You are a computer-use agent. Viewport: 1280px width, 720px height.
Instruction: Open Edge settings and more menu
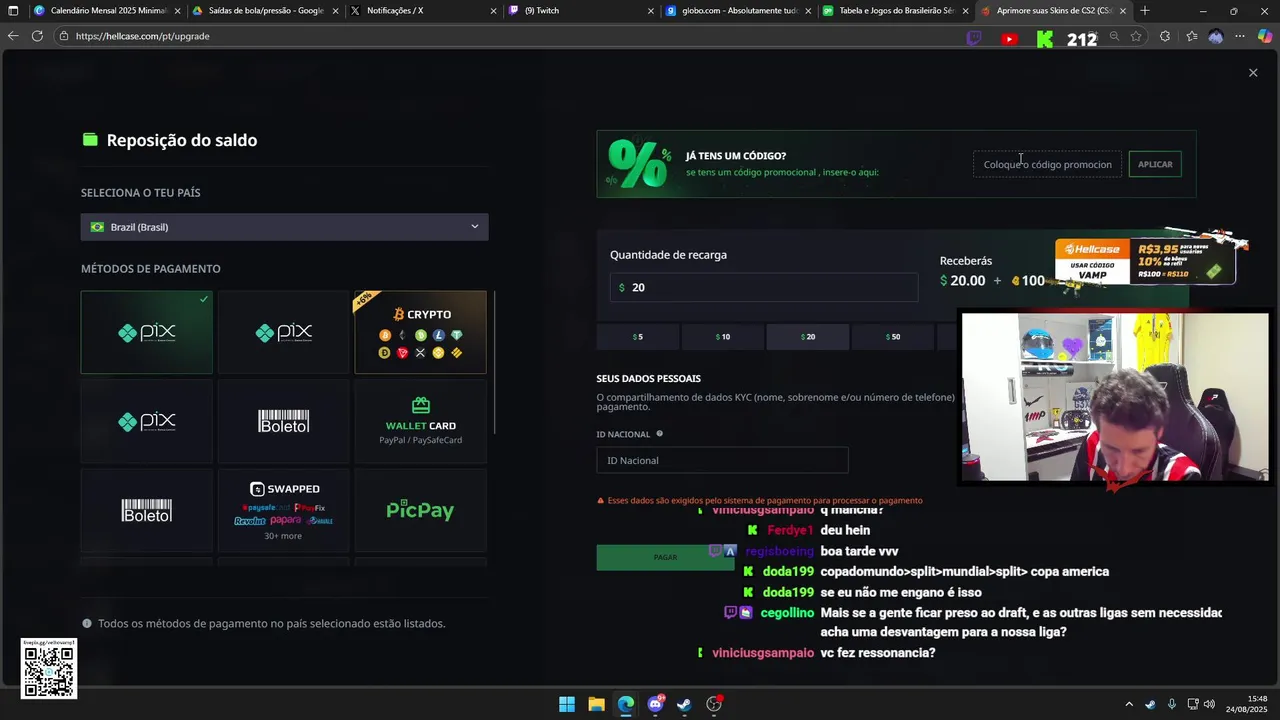pos(1240,36)
